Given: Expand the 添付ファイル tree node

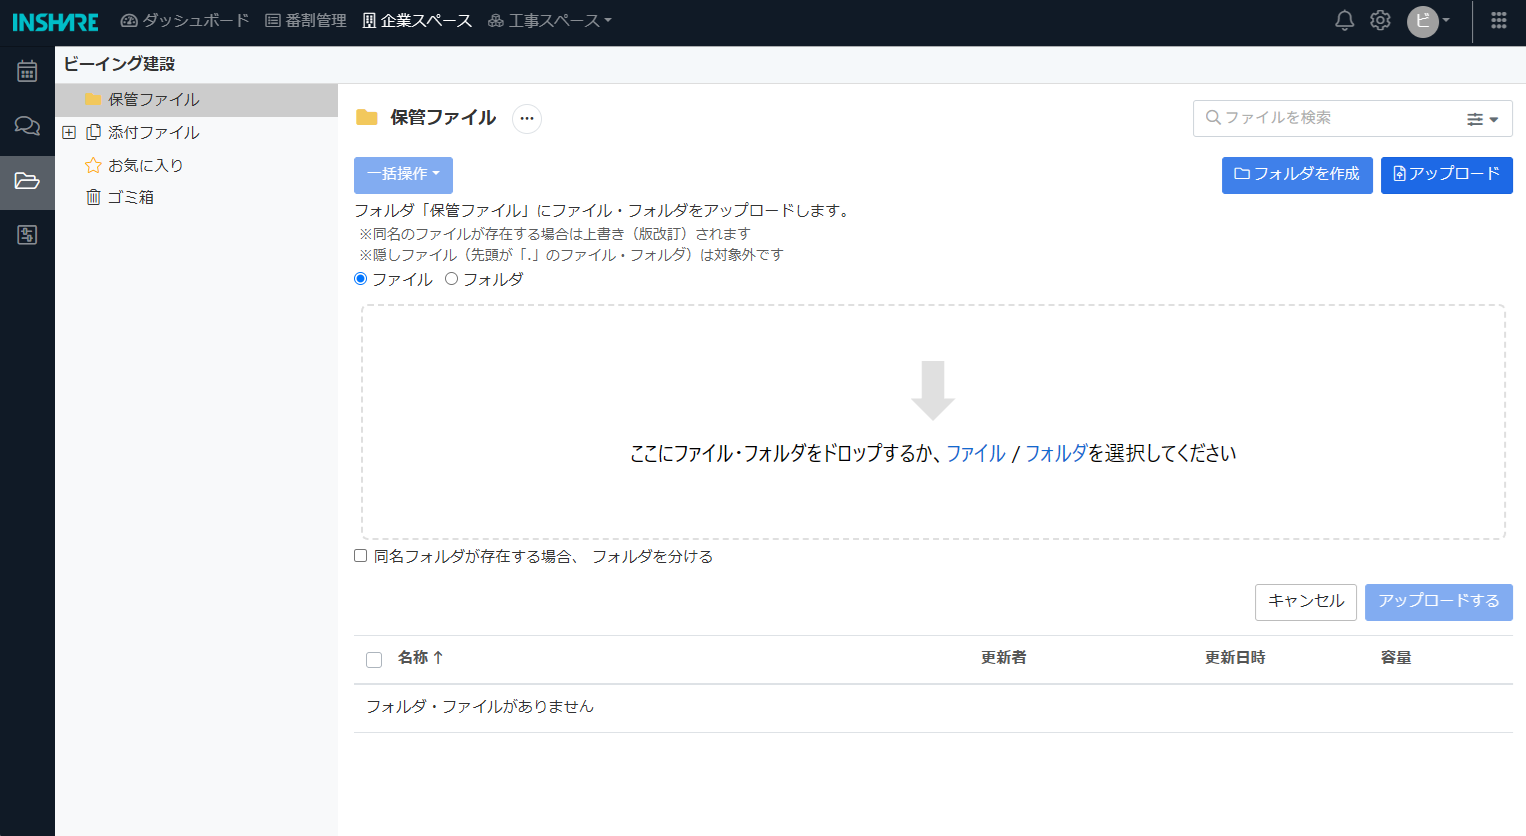Looking at the screenshot, I should coord(69,132).
